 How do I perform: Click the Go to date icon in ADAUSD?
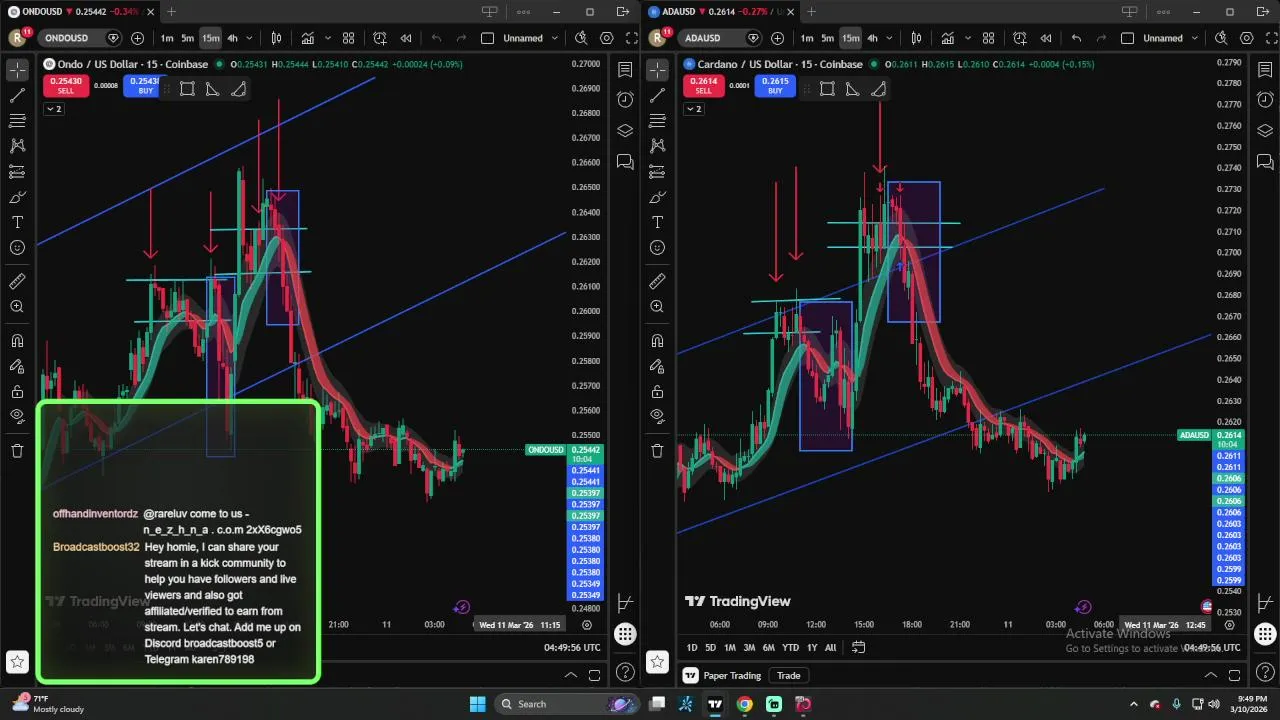858,647
